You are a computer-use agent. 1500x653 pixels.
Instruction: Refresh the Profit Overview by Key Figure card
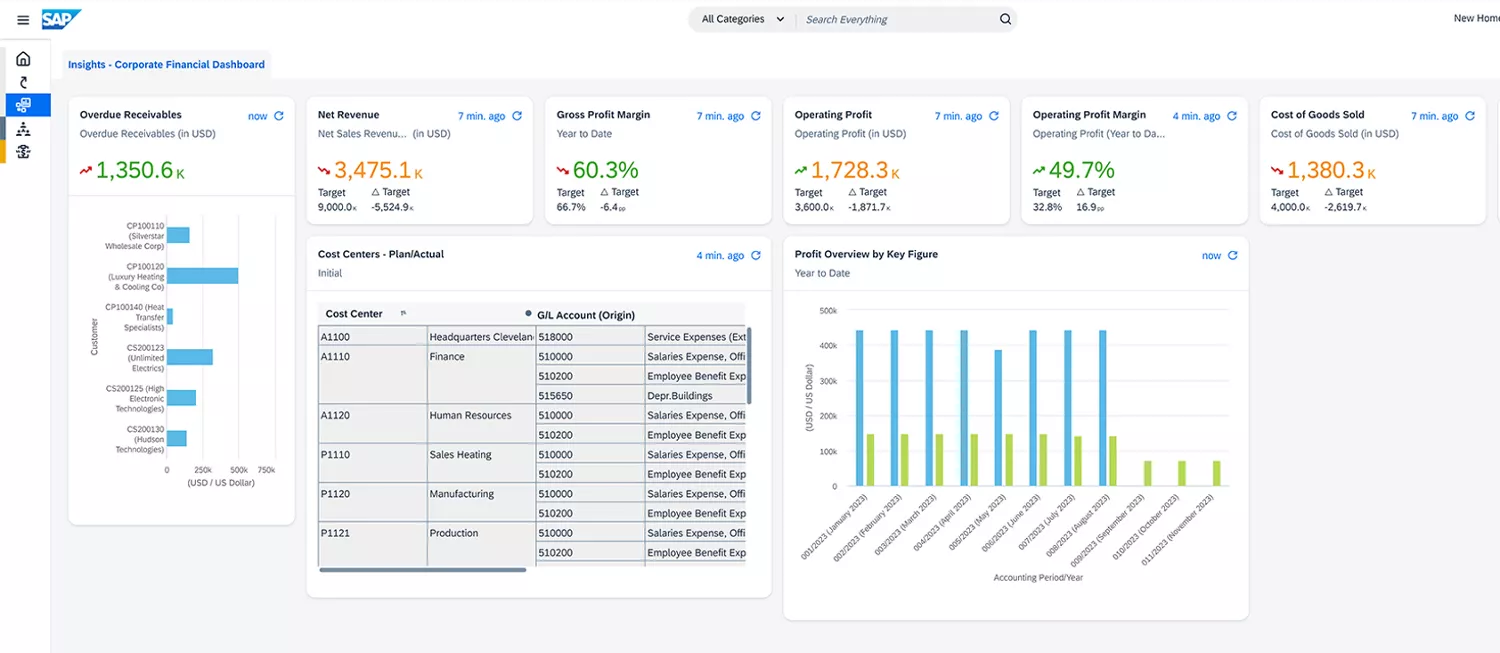pyautogui.click(x=1232, y=256)
